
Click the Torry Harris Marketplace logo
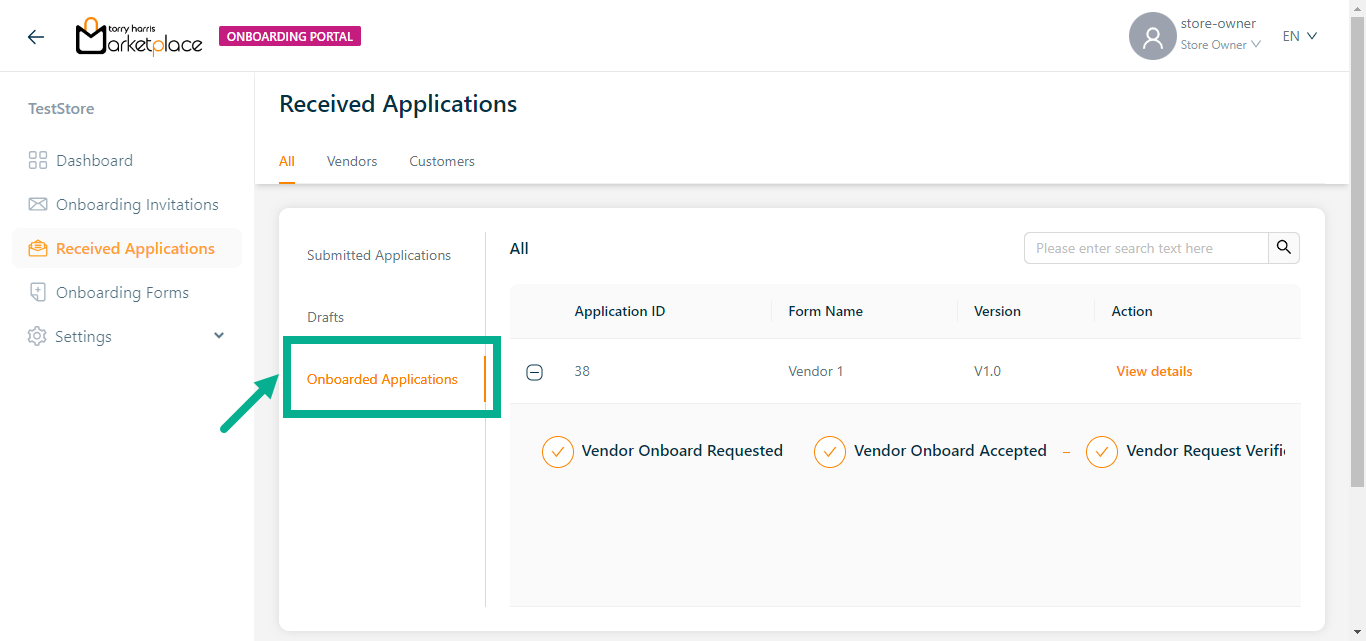(139, 37)
